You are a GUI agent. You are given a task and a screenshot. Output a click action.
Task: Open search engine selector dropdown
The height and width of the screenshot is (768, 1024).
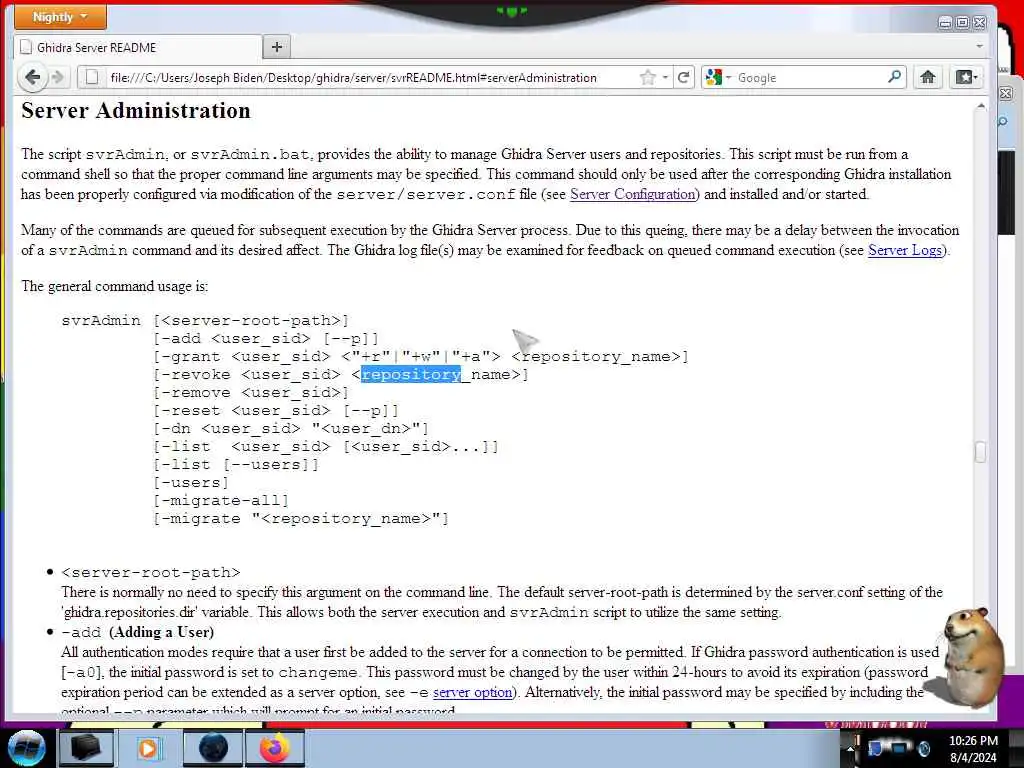[x=718, y=78]
